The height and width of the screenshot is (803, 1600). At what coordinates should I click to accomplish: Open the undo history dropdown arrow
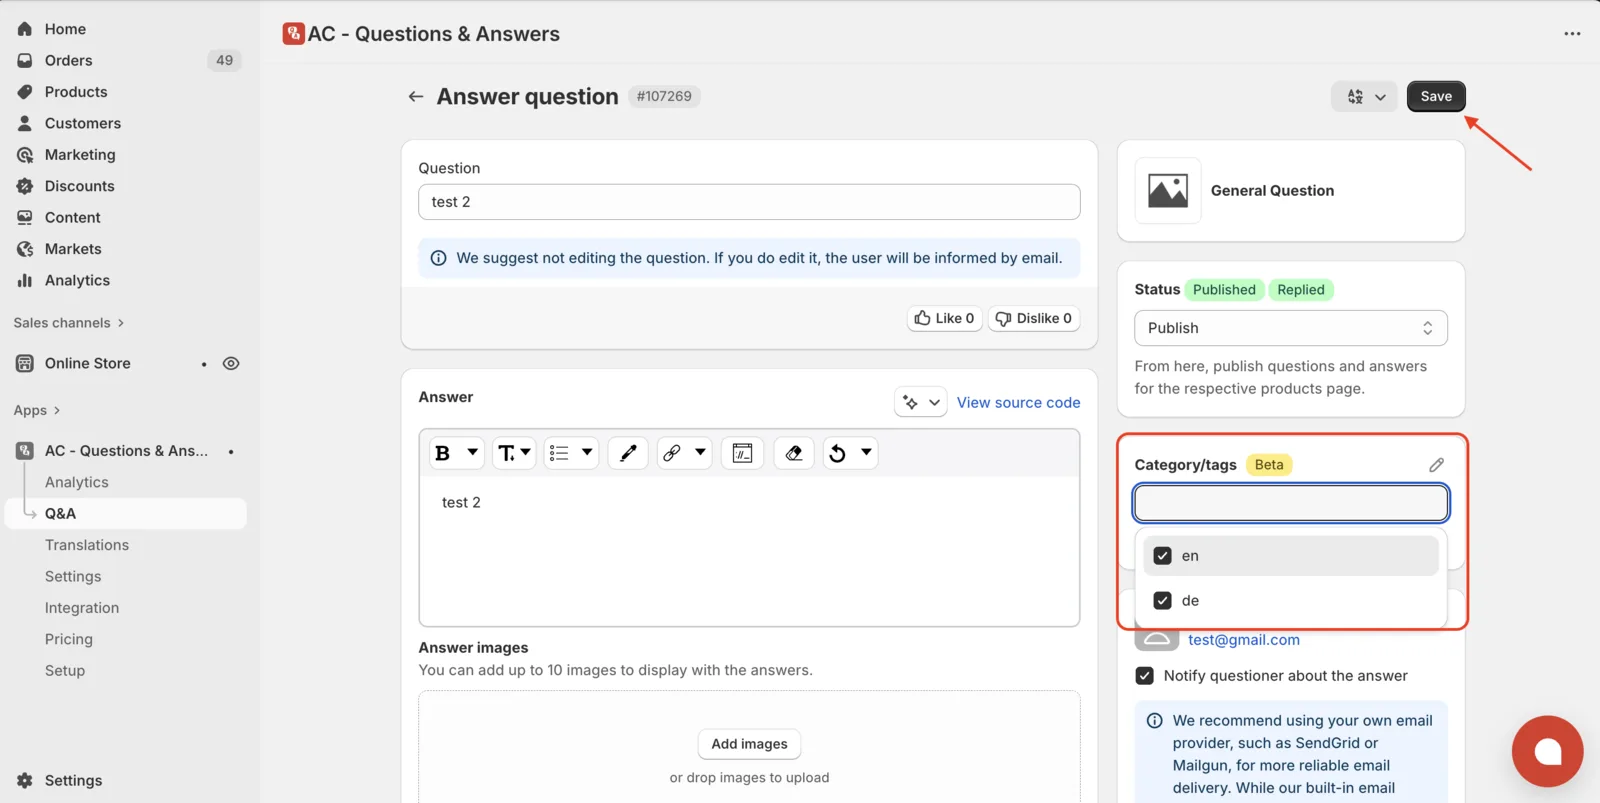pyautogui.click(x=866, y=452)
